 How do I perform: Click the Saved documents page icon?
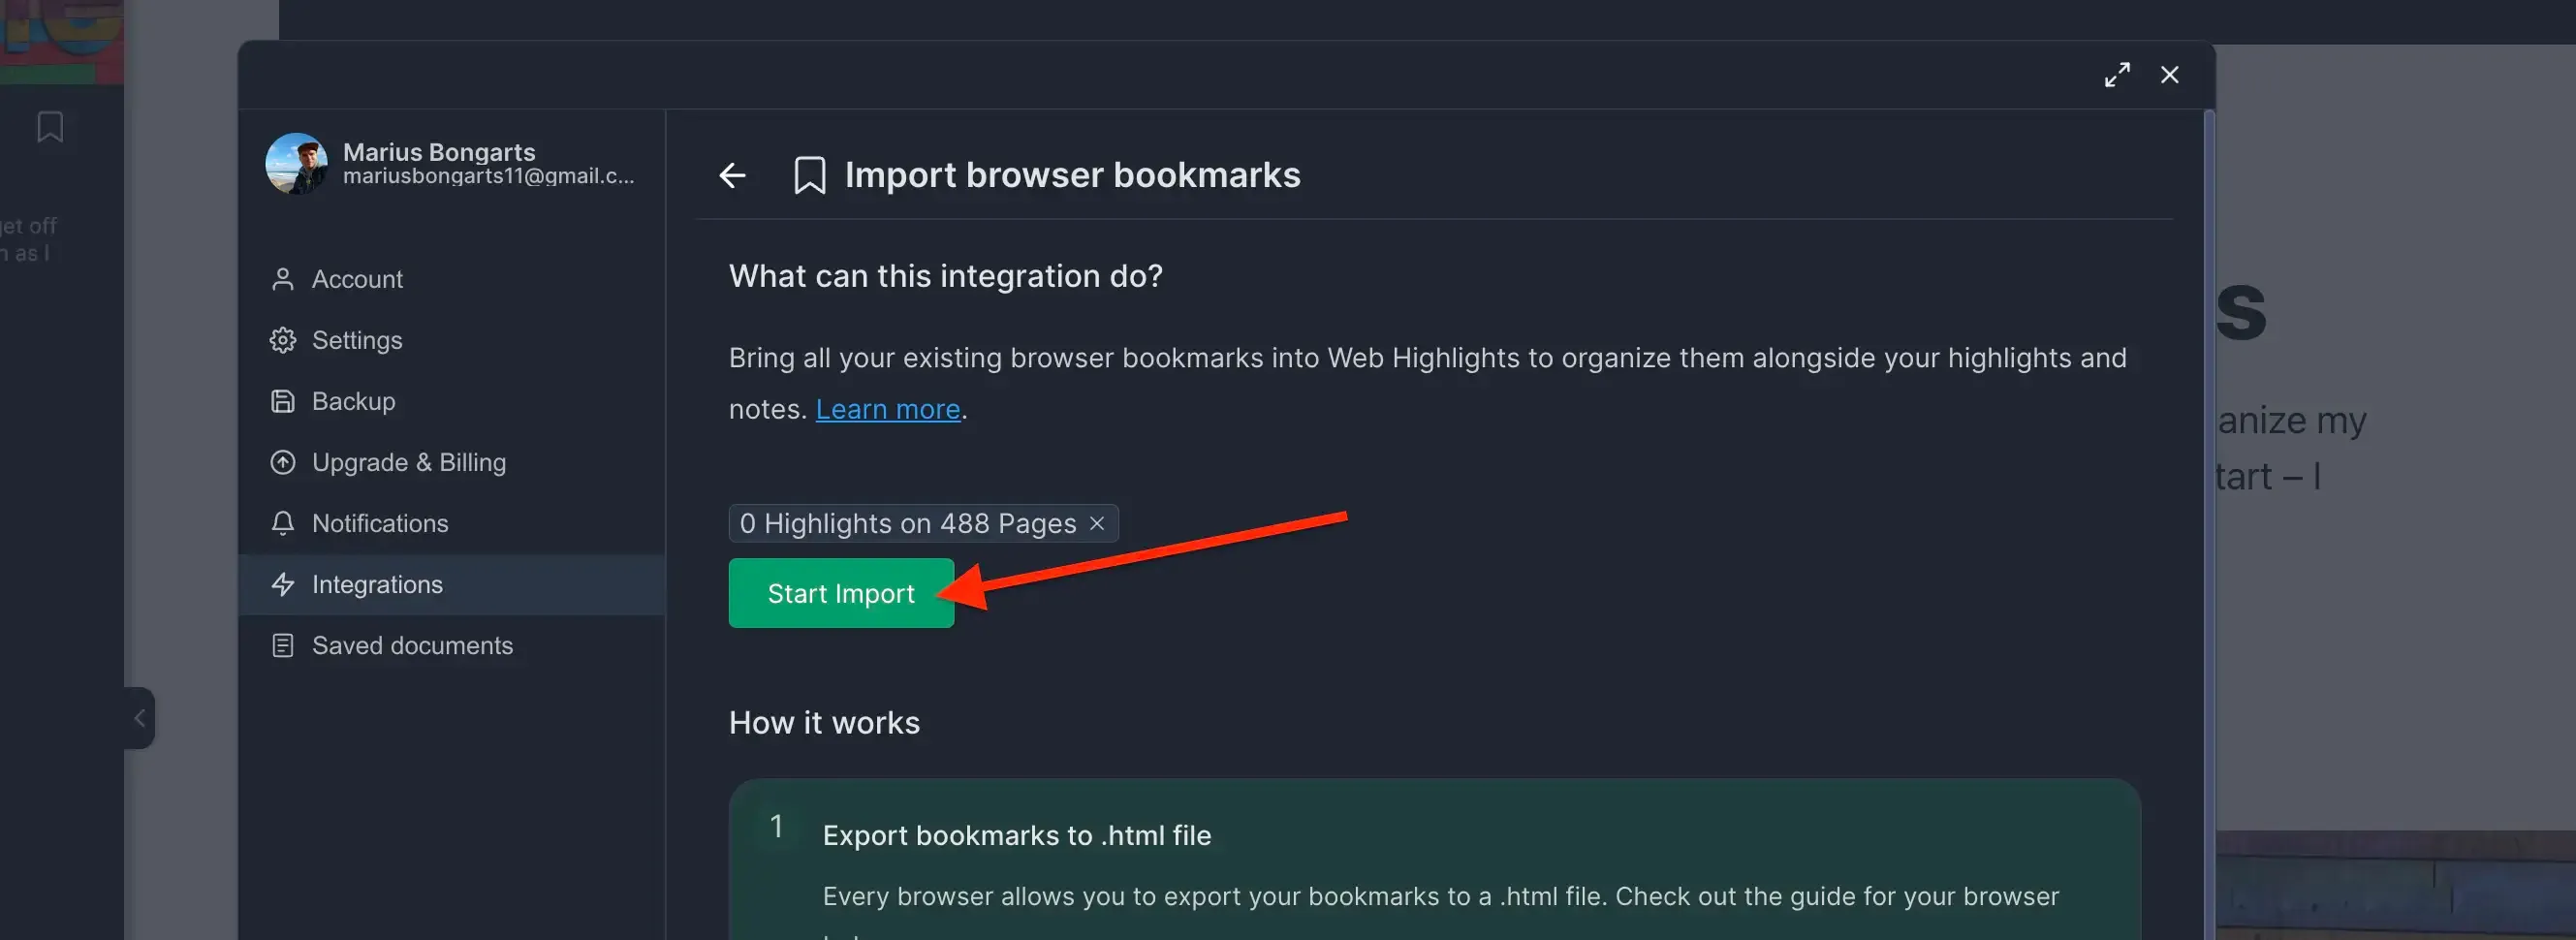pyautogui.click(x=283, y=645)
